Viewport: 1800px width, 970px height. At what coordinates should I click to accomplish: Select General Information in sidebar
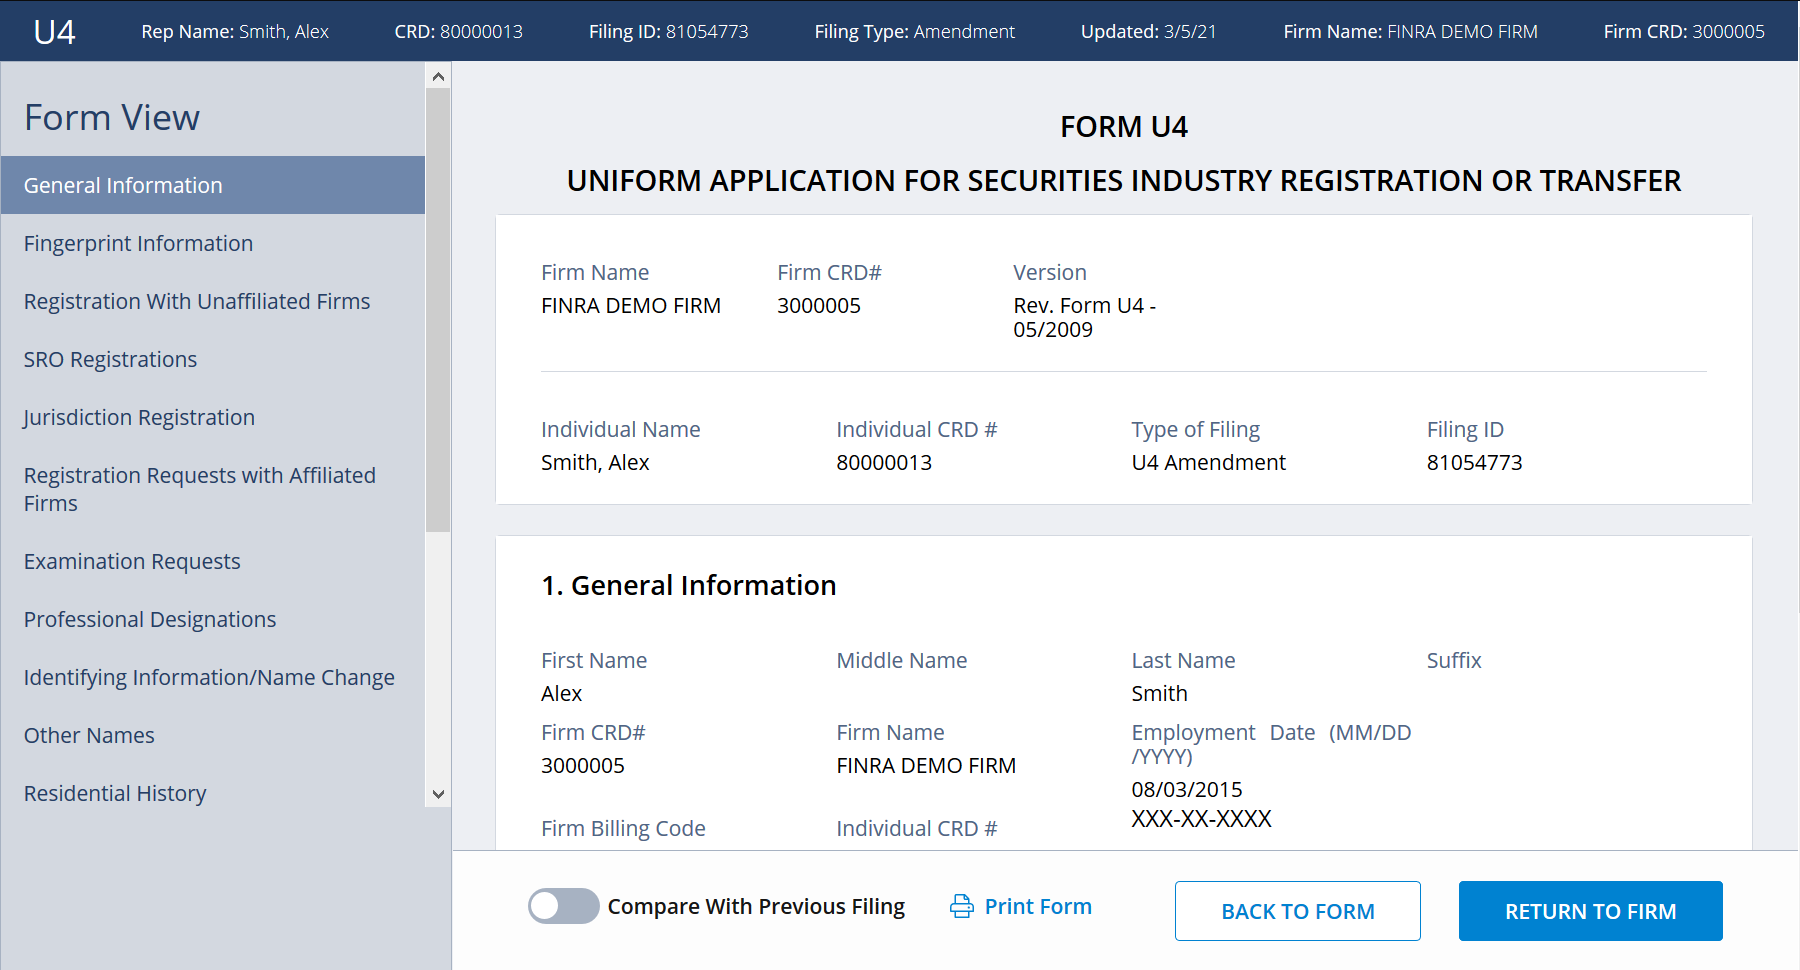click(x=123, y=185)
